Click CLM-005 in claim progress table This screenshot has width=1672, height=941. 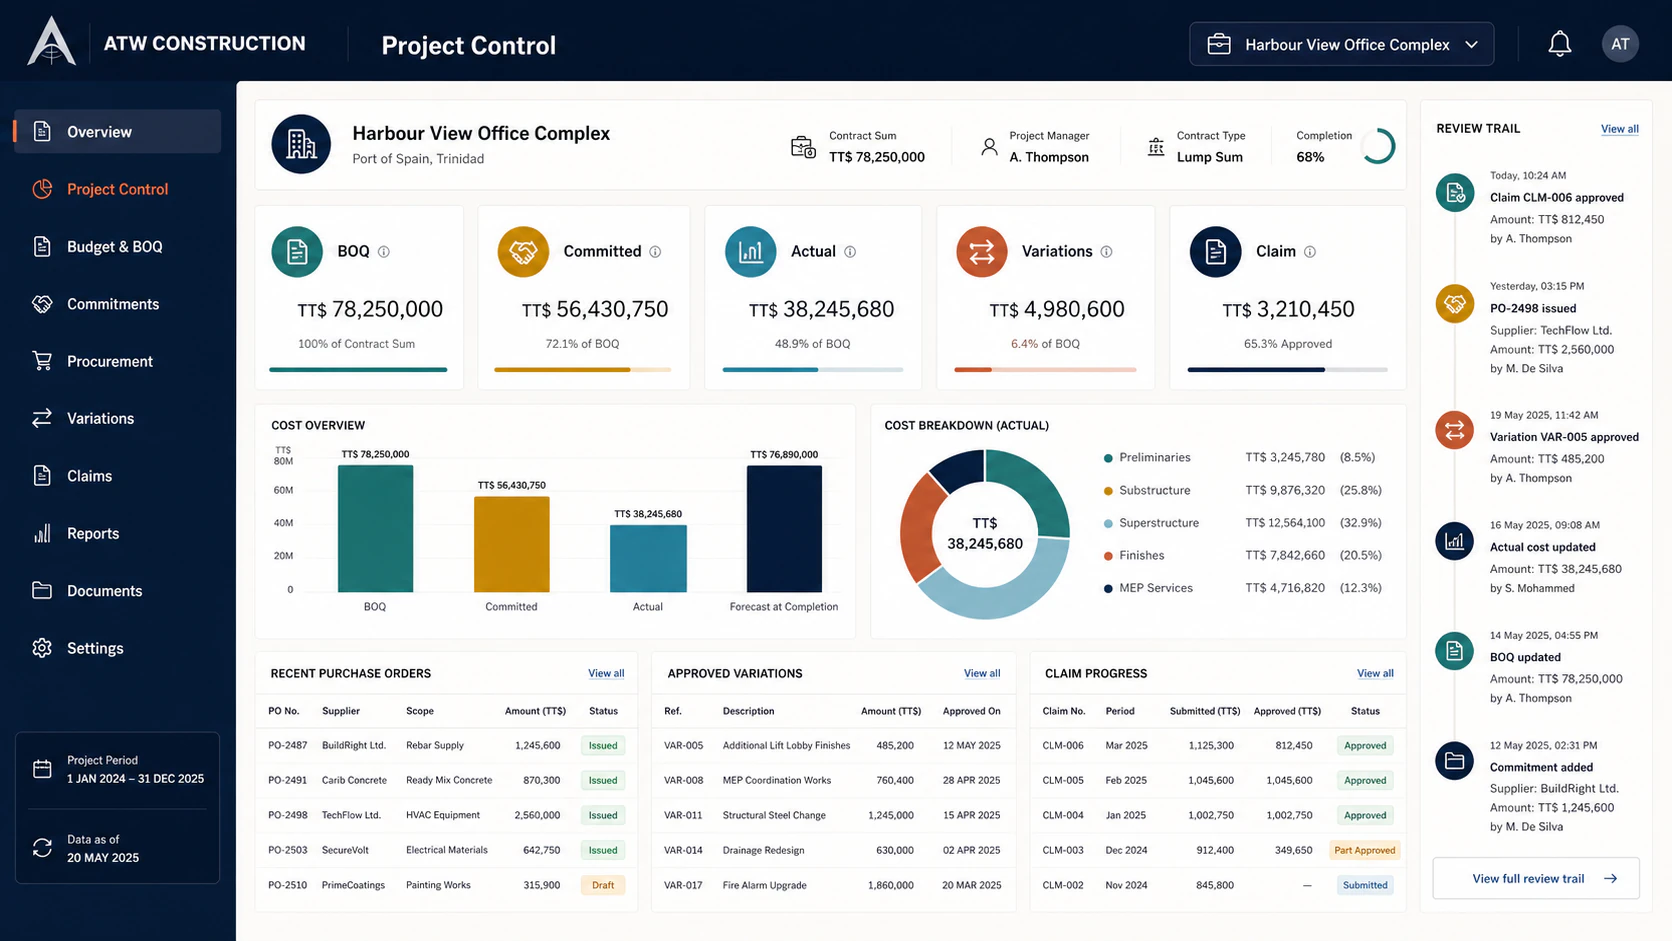click(1063, 780)
